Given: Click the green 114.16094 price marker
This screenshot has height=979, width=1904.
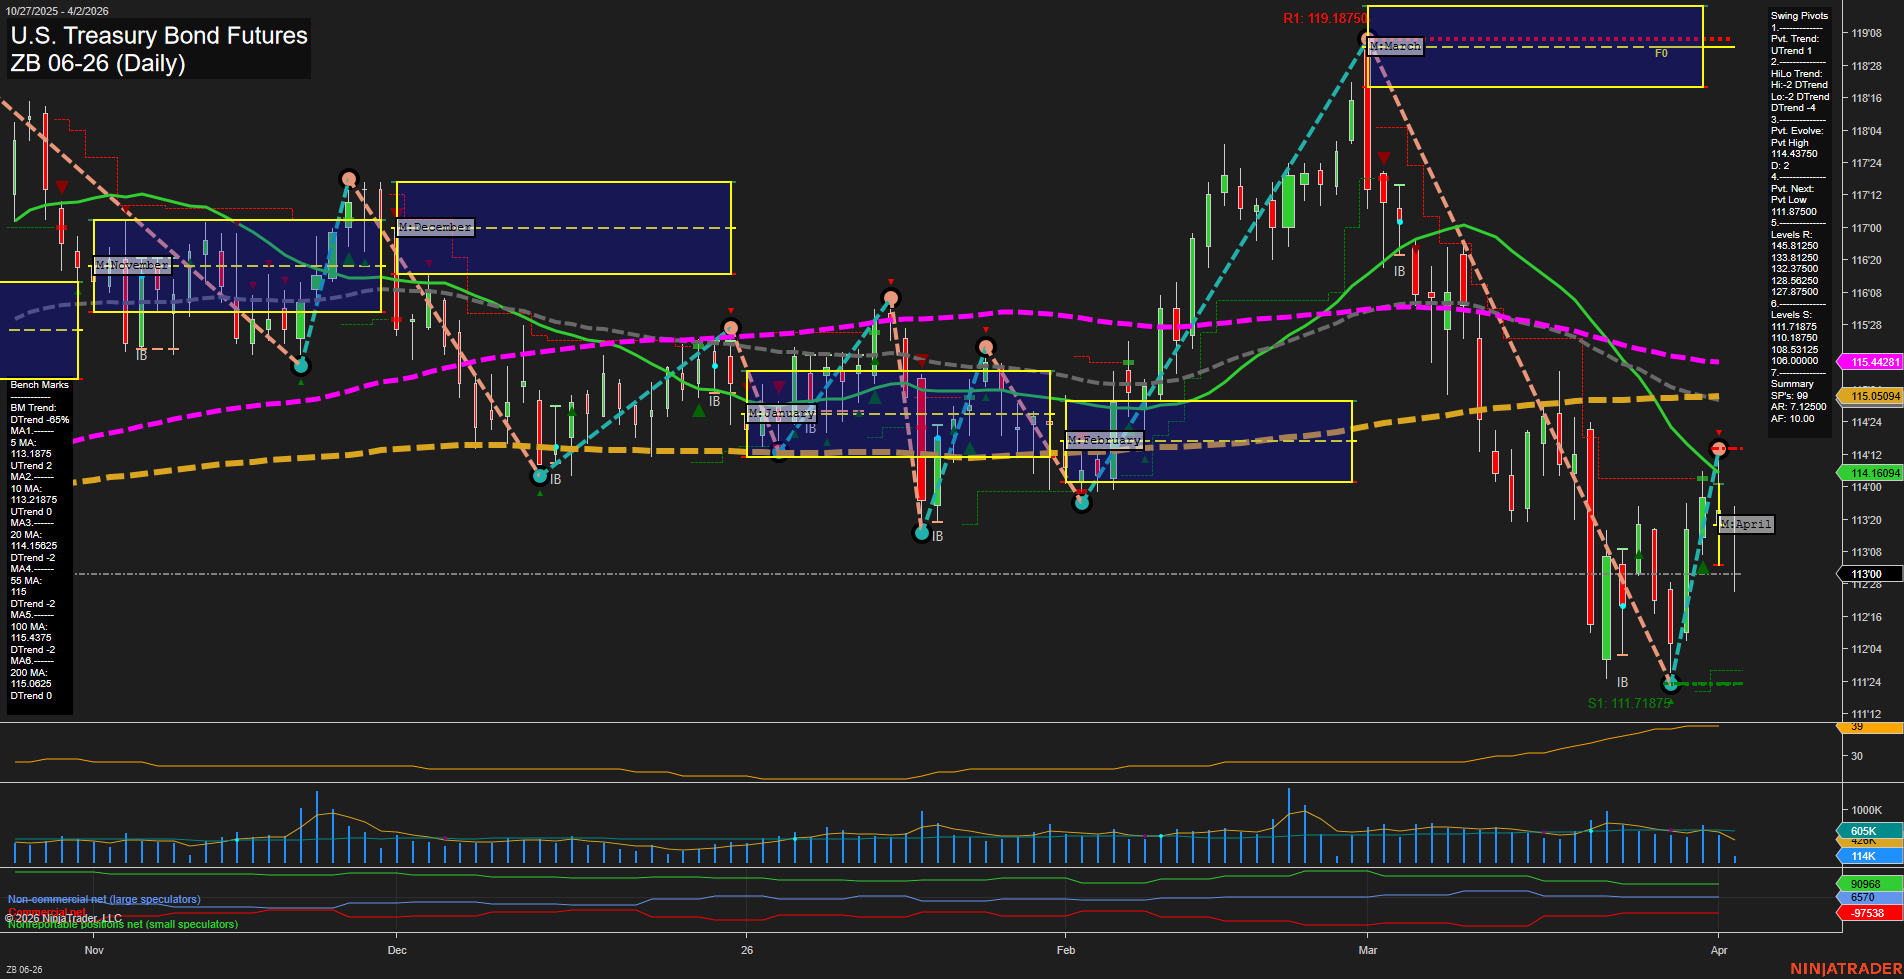Looking at the screenshot, I should (1872, 473).
